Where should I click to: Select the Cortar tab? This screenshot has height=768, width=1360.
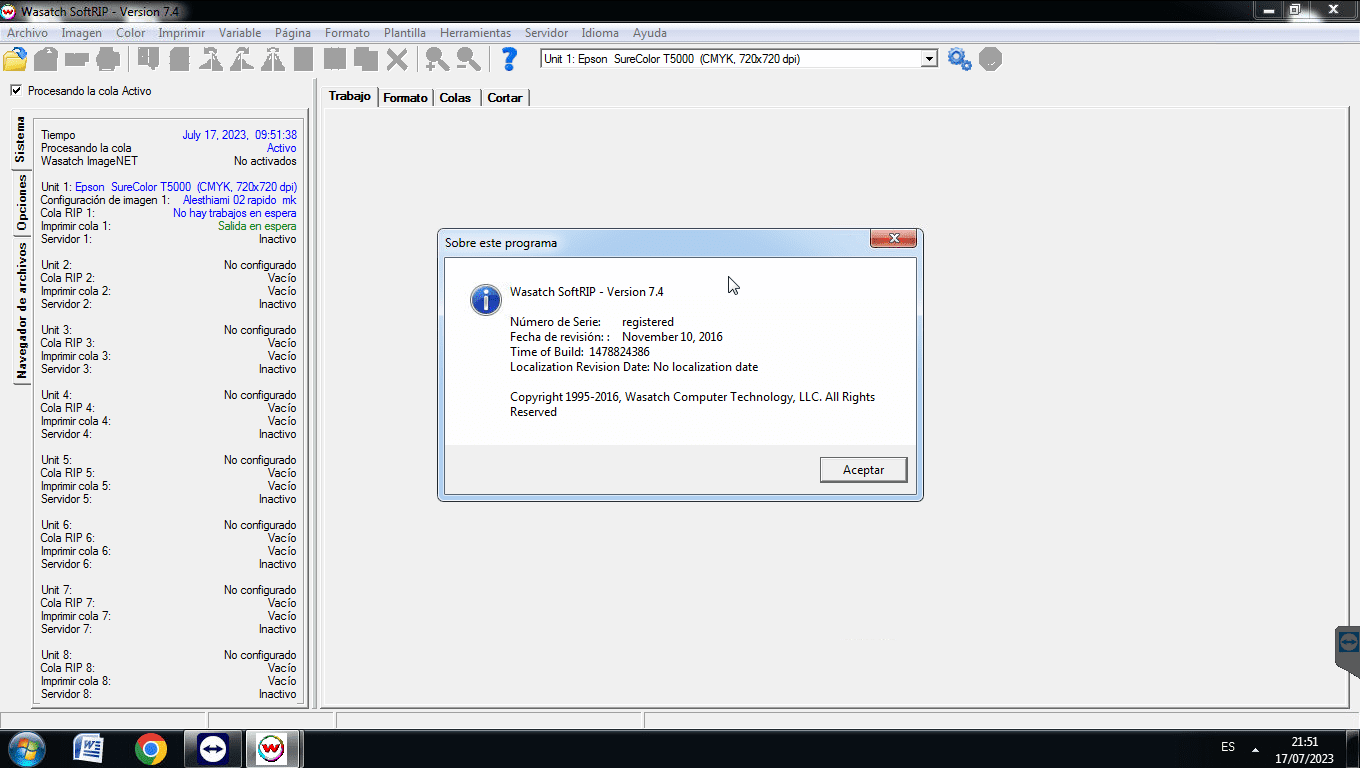[x=505, y=97]
